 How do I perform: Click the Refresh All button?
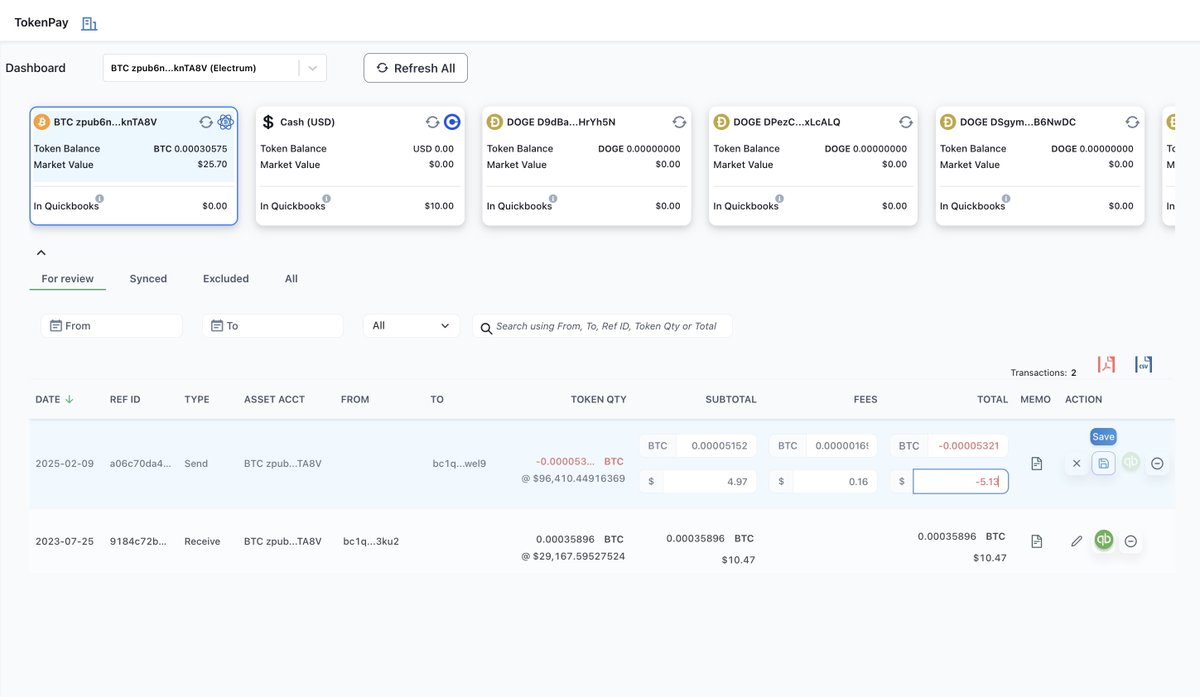point(415,68)
